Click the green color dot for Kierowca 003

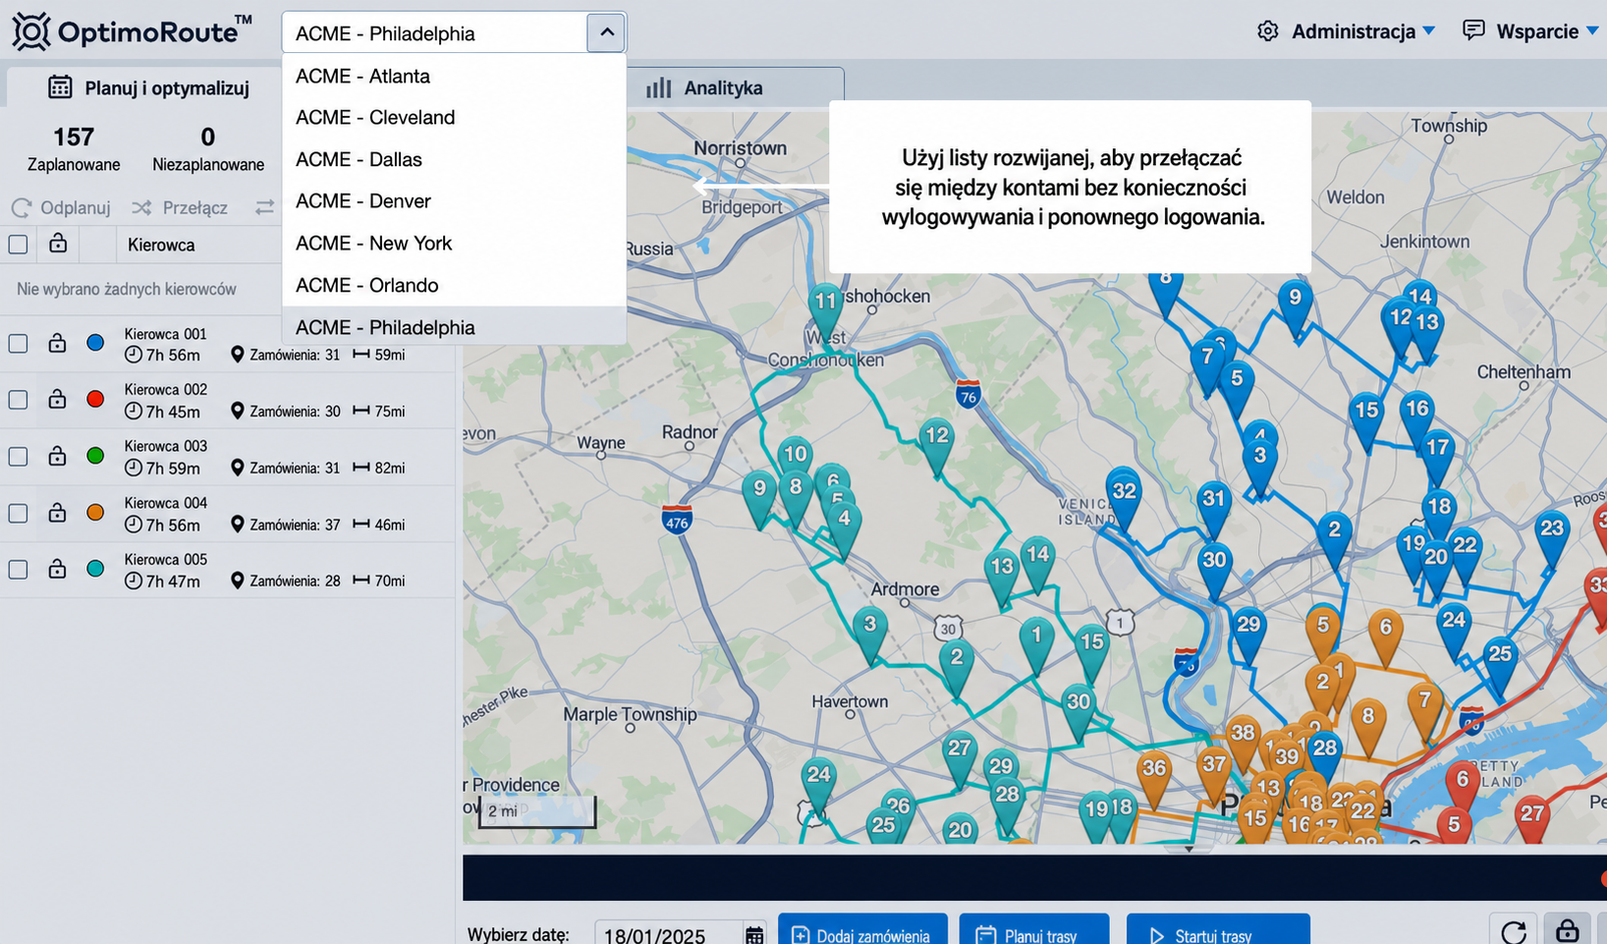(x=96, y=456)
